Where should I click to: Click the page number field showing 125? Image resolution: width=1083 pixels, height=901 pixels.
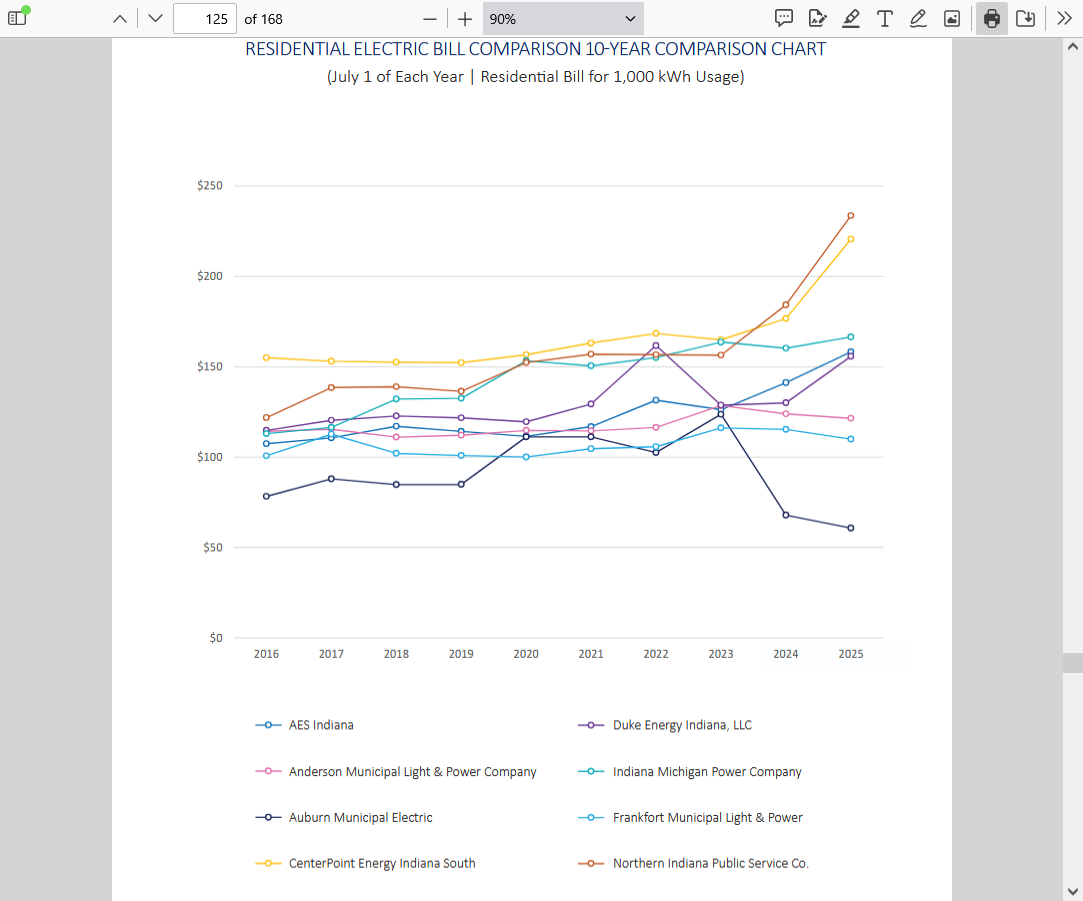coord(204,18)
